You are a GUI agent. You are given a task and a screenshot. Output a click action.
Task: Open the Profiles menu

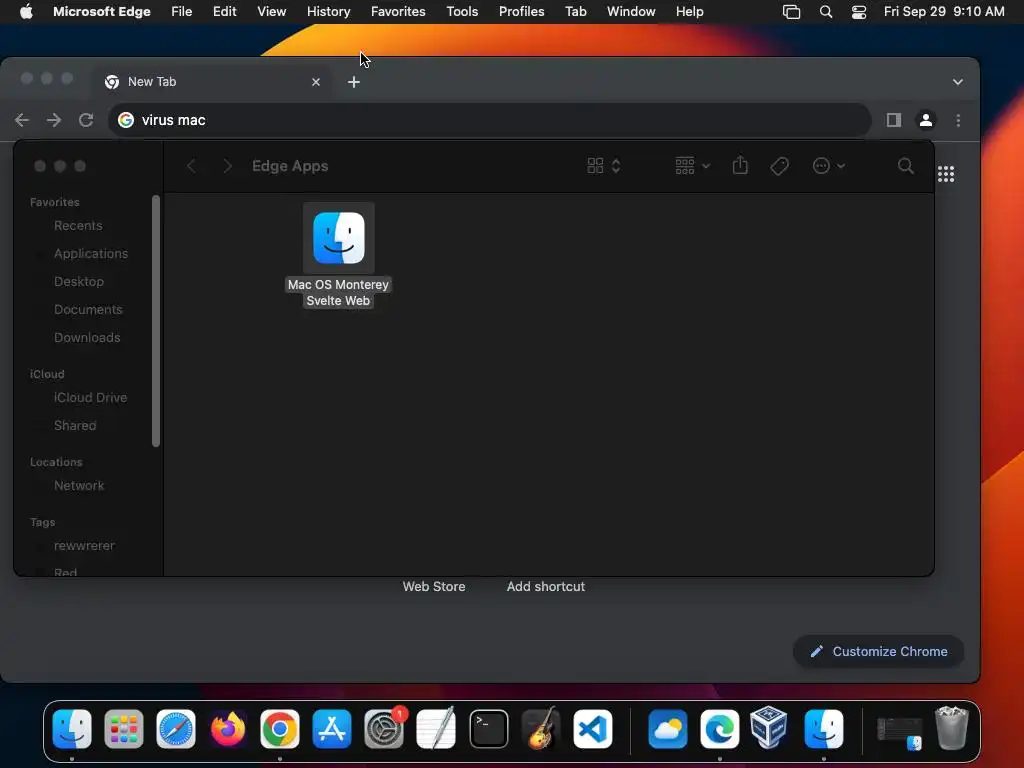[521, 12]
